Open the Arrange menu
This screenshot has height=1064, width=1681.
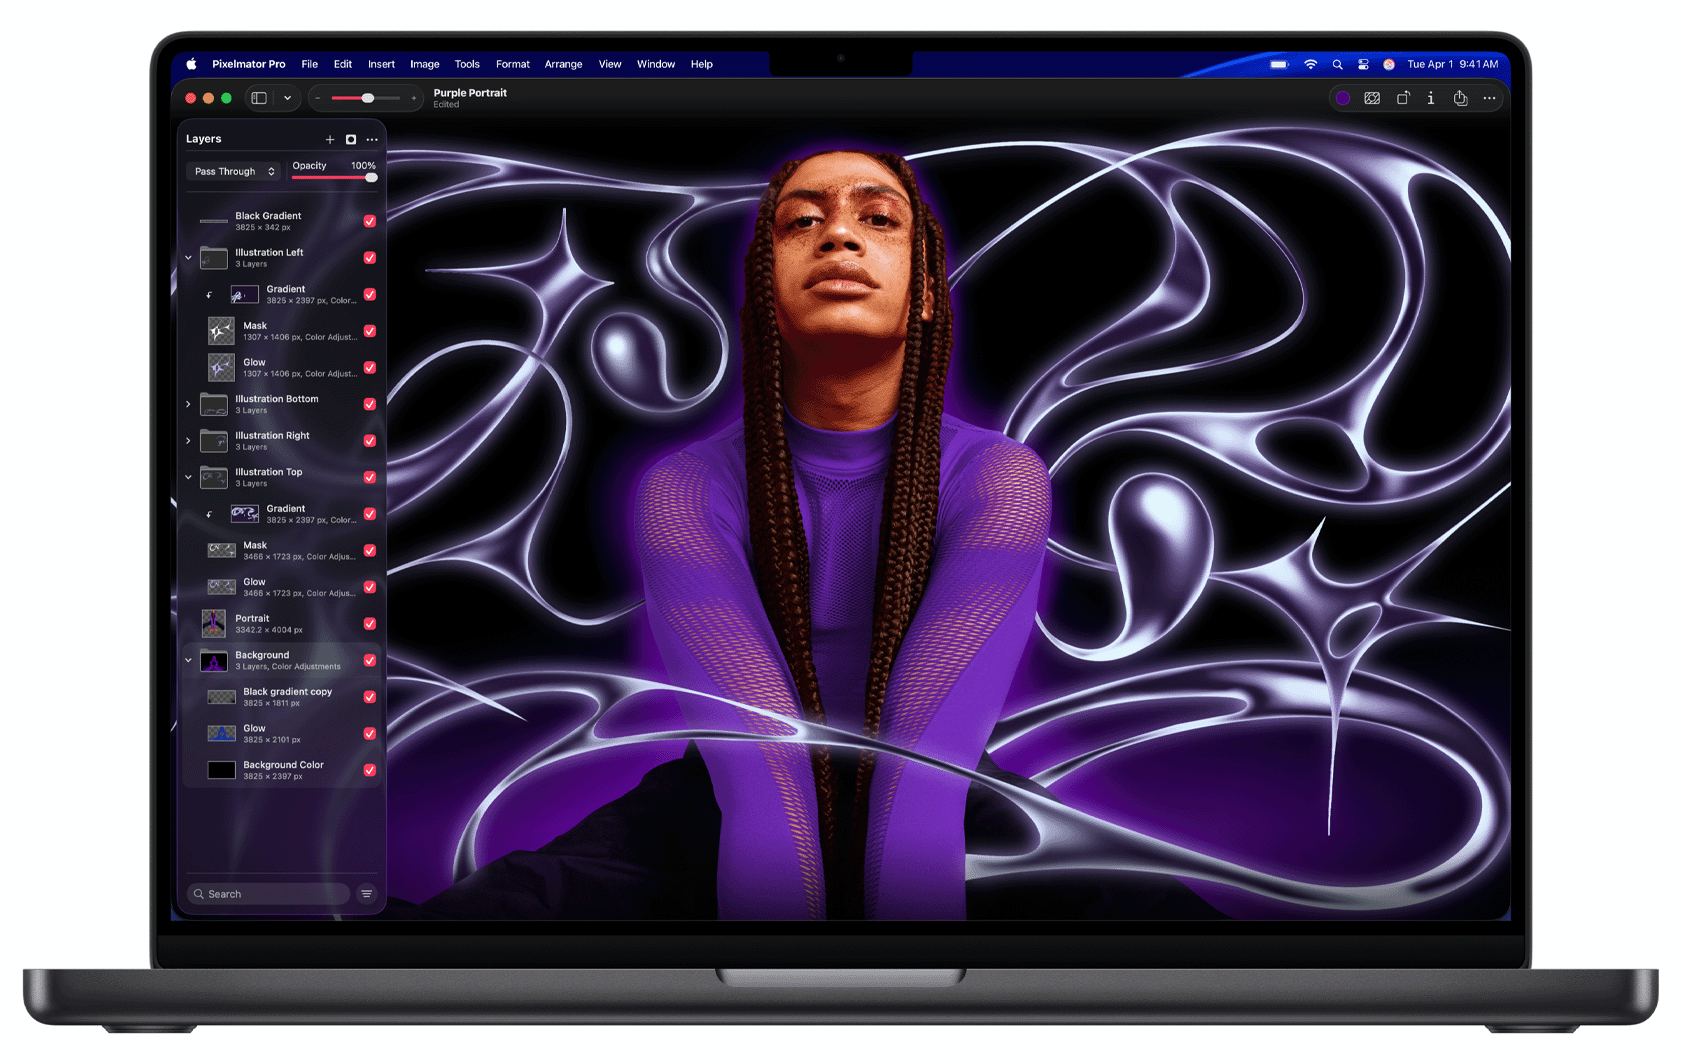[x=563, y=63]
